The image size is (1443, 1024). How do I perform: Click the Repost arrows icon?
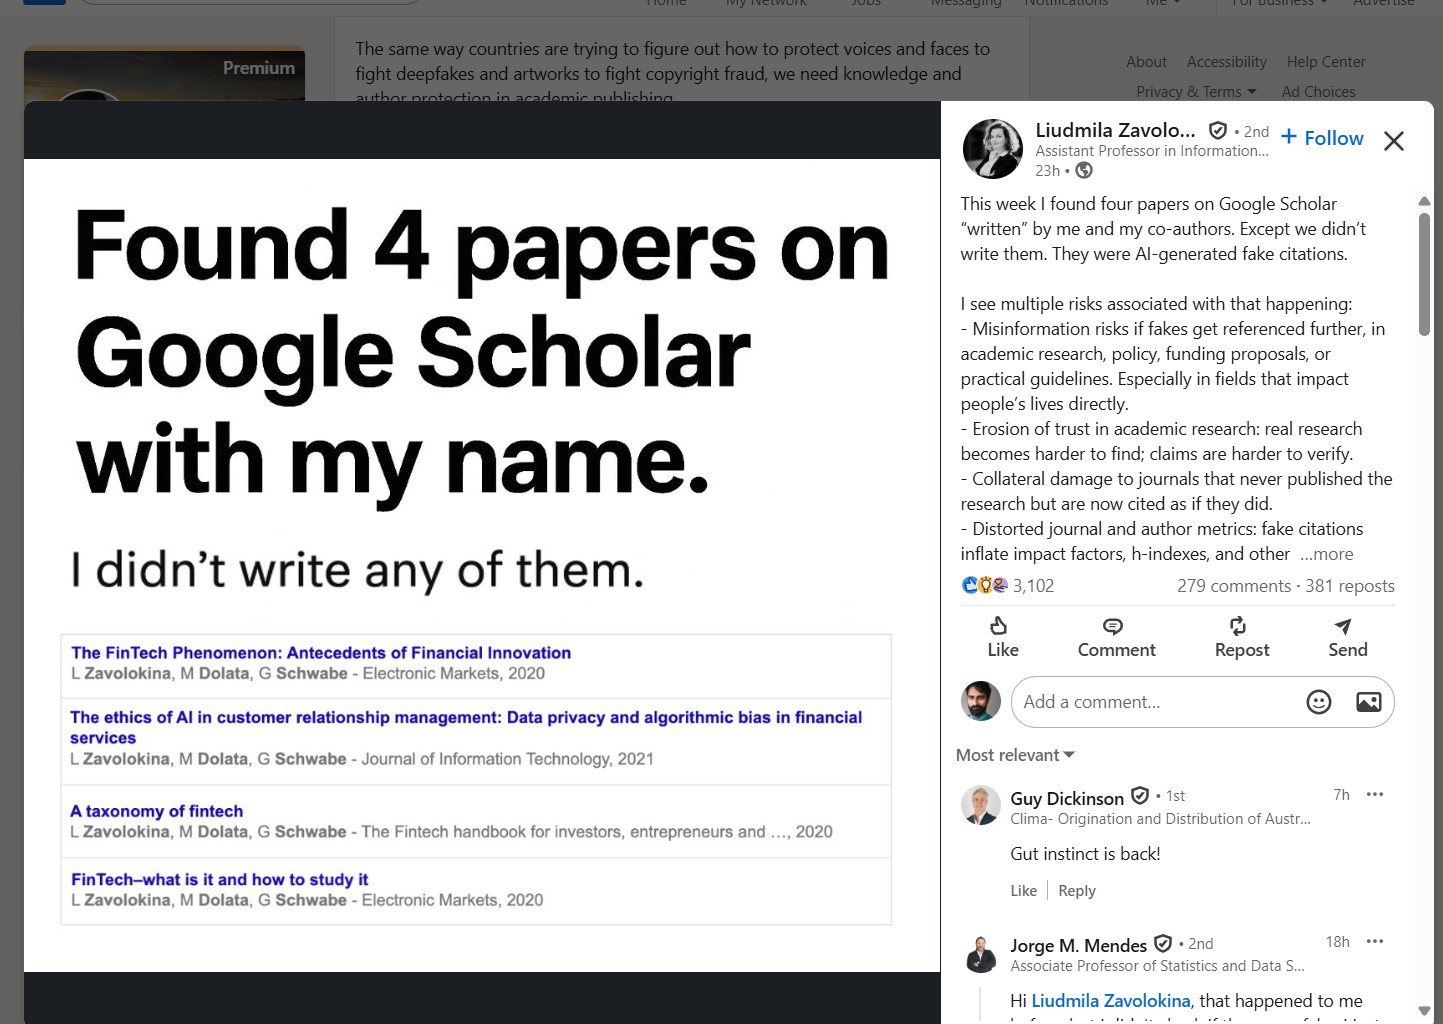[x=1238, y=626]
